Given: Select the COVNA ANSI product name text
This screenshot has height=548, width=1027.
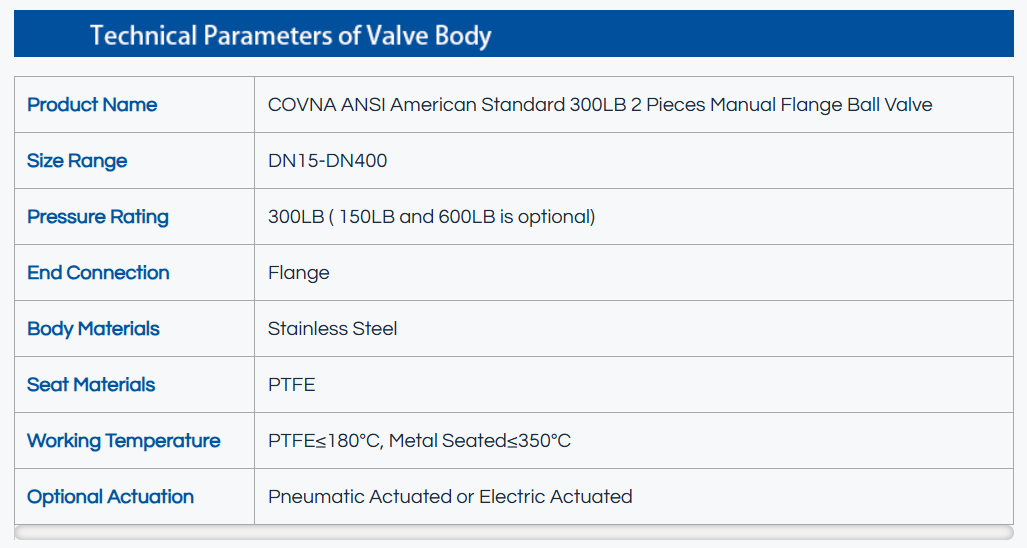Looking at the screenshot, I should [x=600, y=105].
